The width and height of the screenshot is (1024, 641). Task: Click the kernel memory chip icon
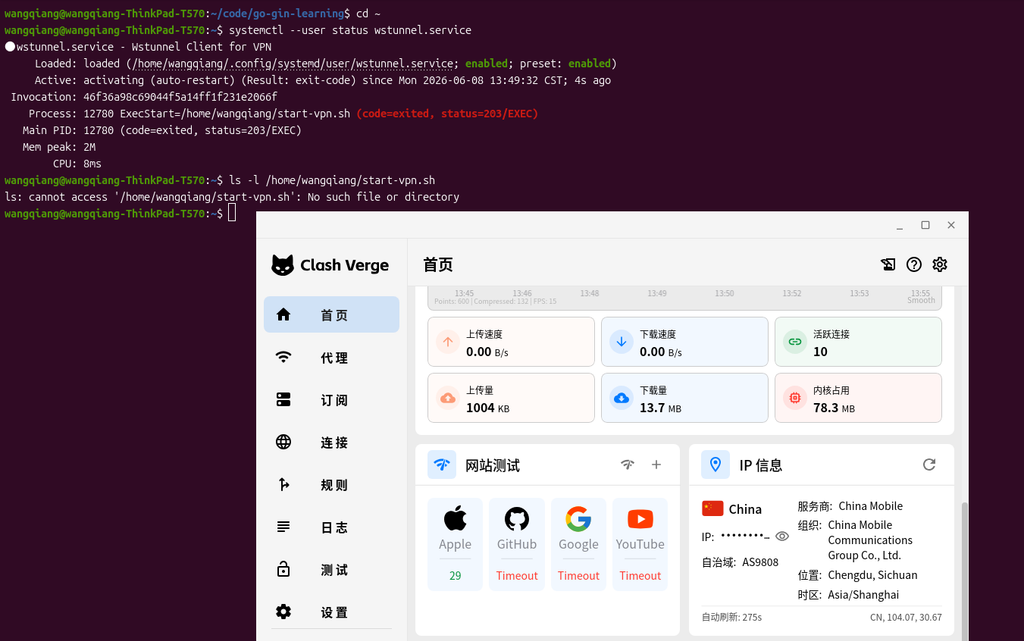795,398
